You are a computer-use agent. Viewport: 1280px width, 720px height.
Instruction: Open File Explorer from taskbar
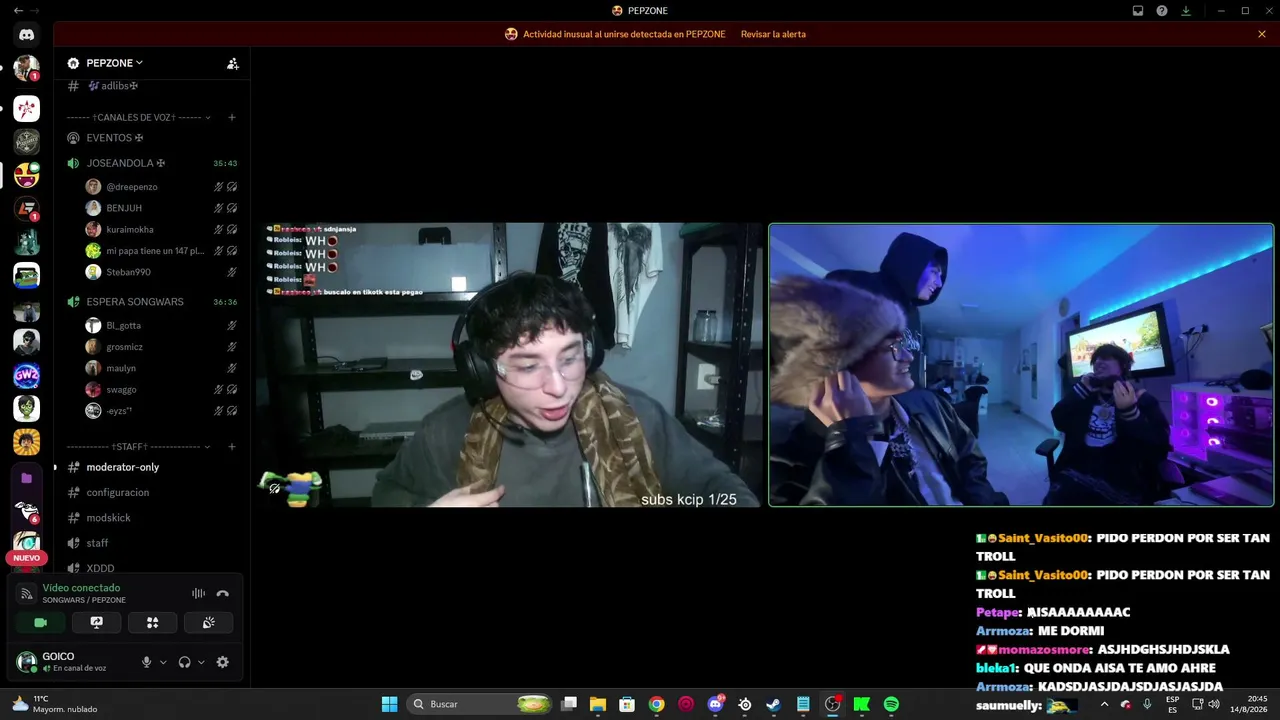pyautogui.click(x=598, y=704)
